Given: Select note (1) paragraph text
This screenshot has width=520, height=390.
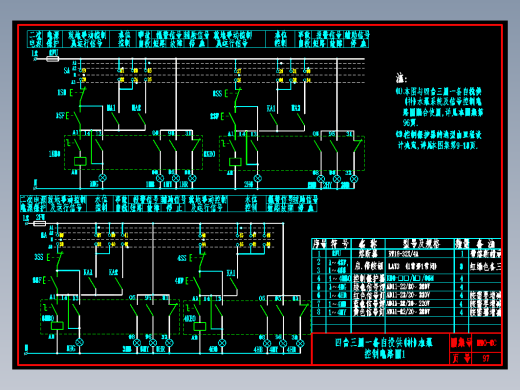Looking at the screenshot, I should click(439, 107).
